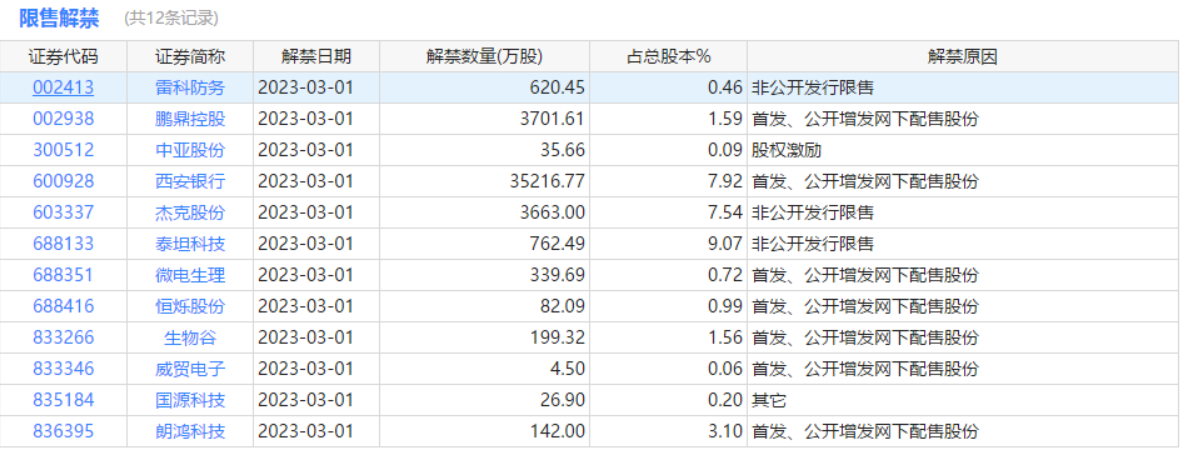Image resolution: width=1187 pixels, height=452 pixels.
Task: Select share percentage 1.59
Action: click(725, 119)
